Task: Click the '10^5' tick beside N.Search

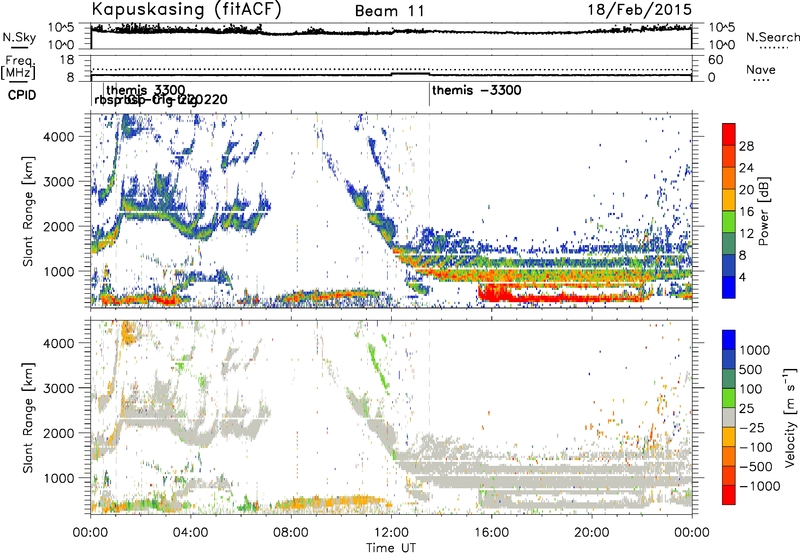Action: point(722,28)
